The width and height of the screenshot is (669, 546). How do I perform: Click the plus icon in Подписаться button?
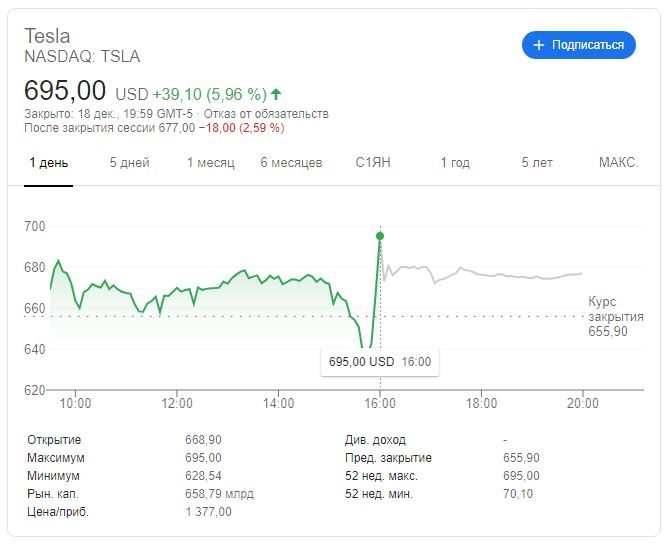pos(539,45)
